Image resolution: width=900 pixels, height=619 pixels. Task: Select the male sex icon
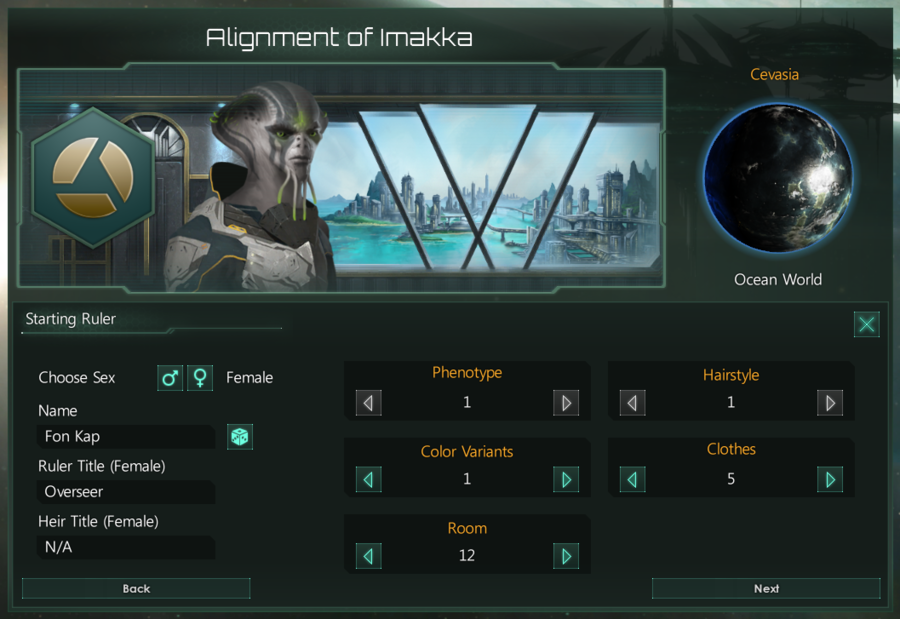click(x=170, y=378)
